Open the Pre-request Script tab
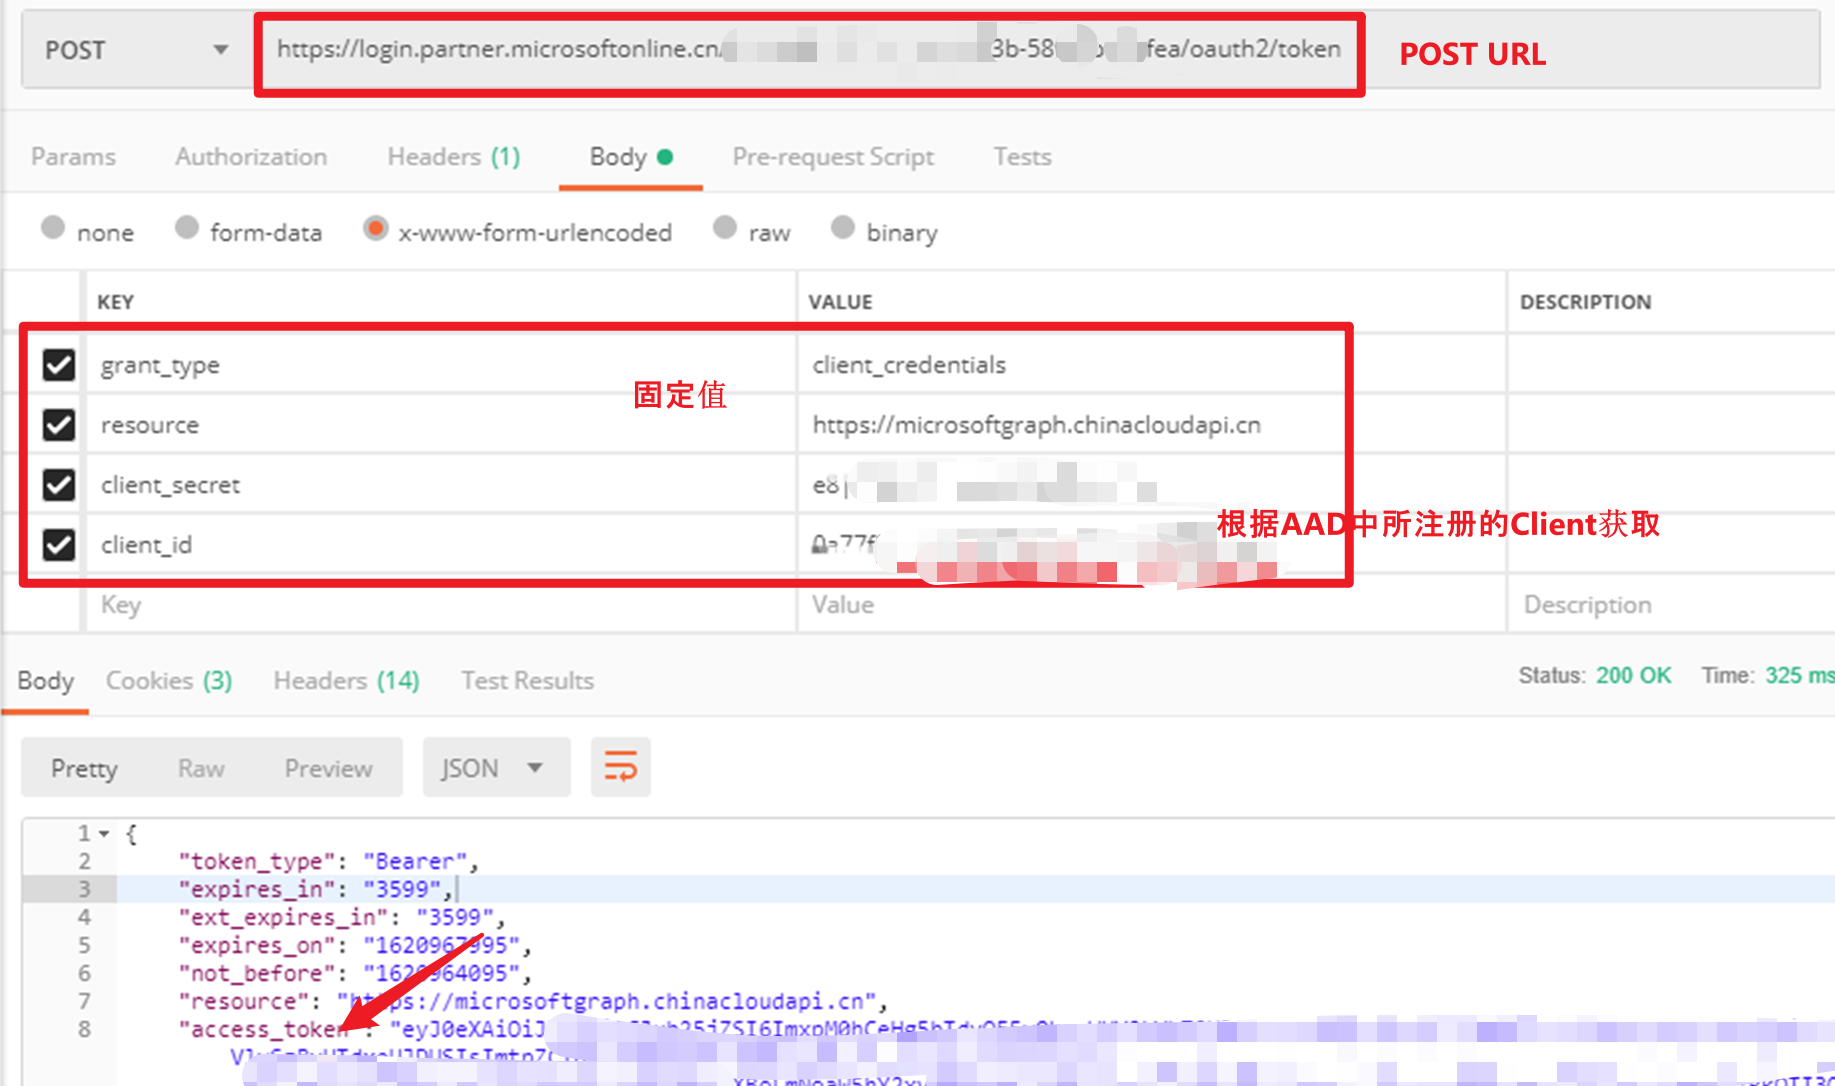Image resolution: width=1835 pixels, height=1086 pixels. coord(832,157)
